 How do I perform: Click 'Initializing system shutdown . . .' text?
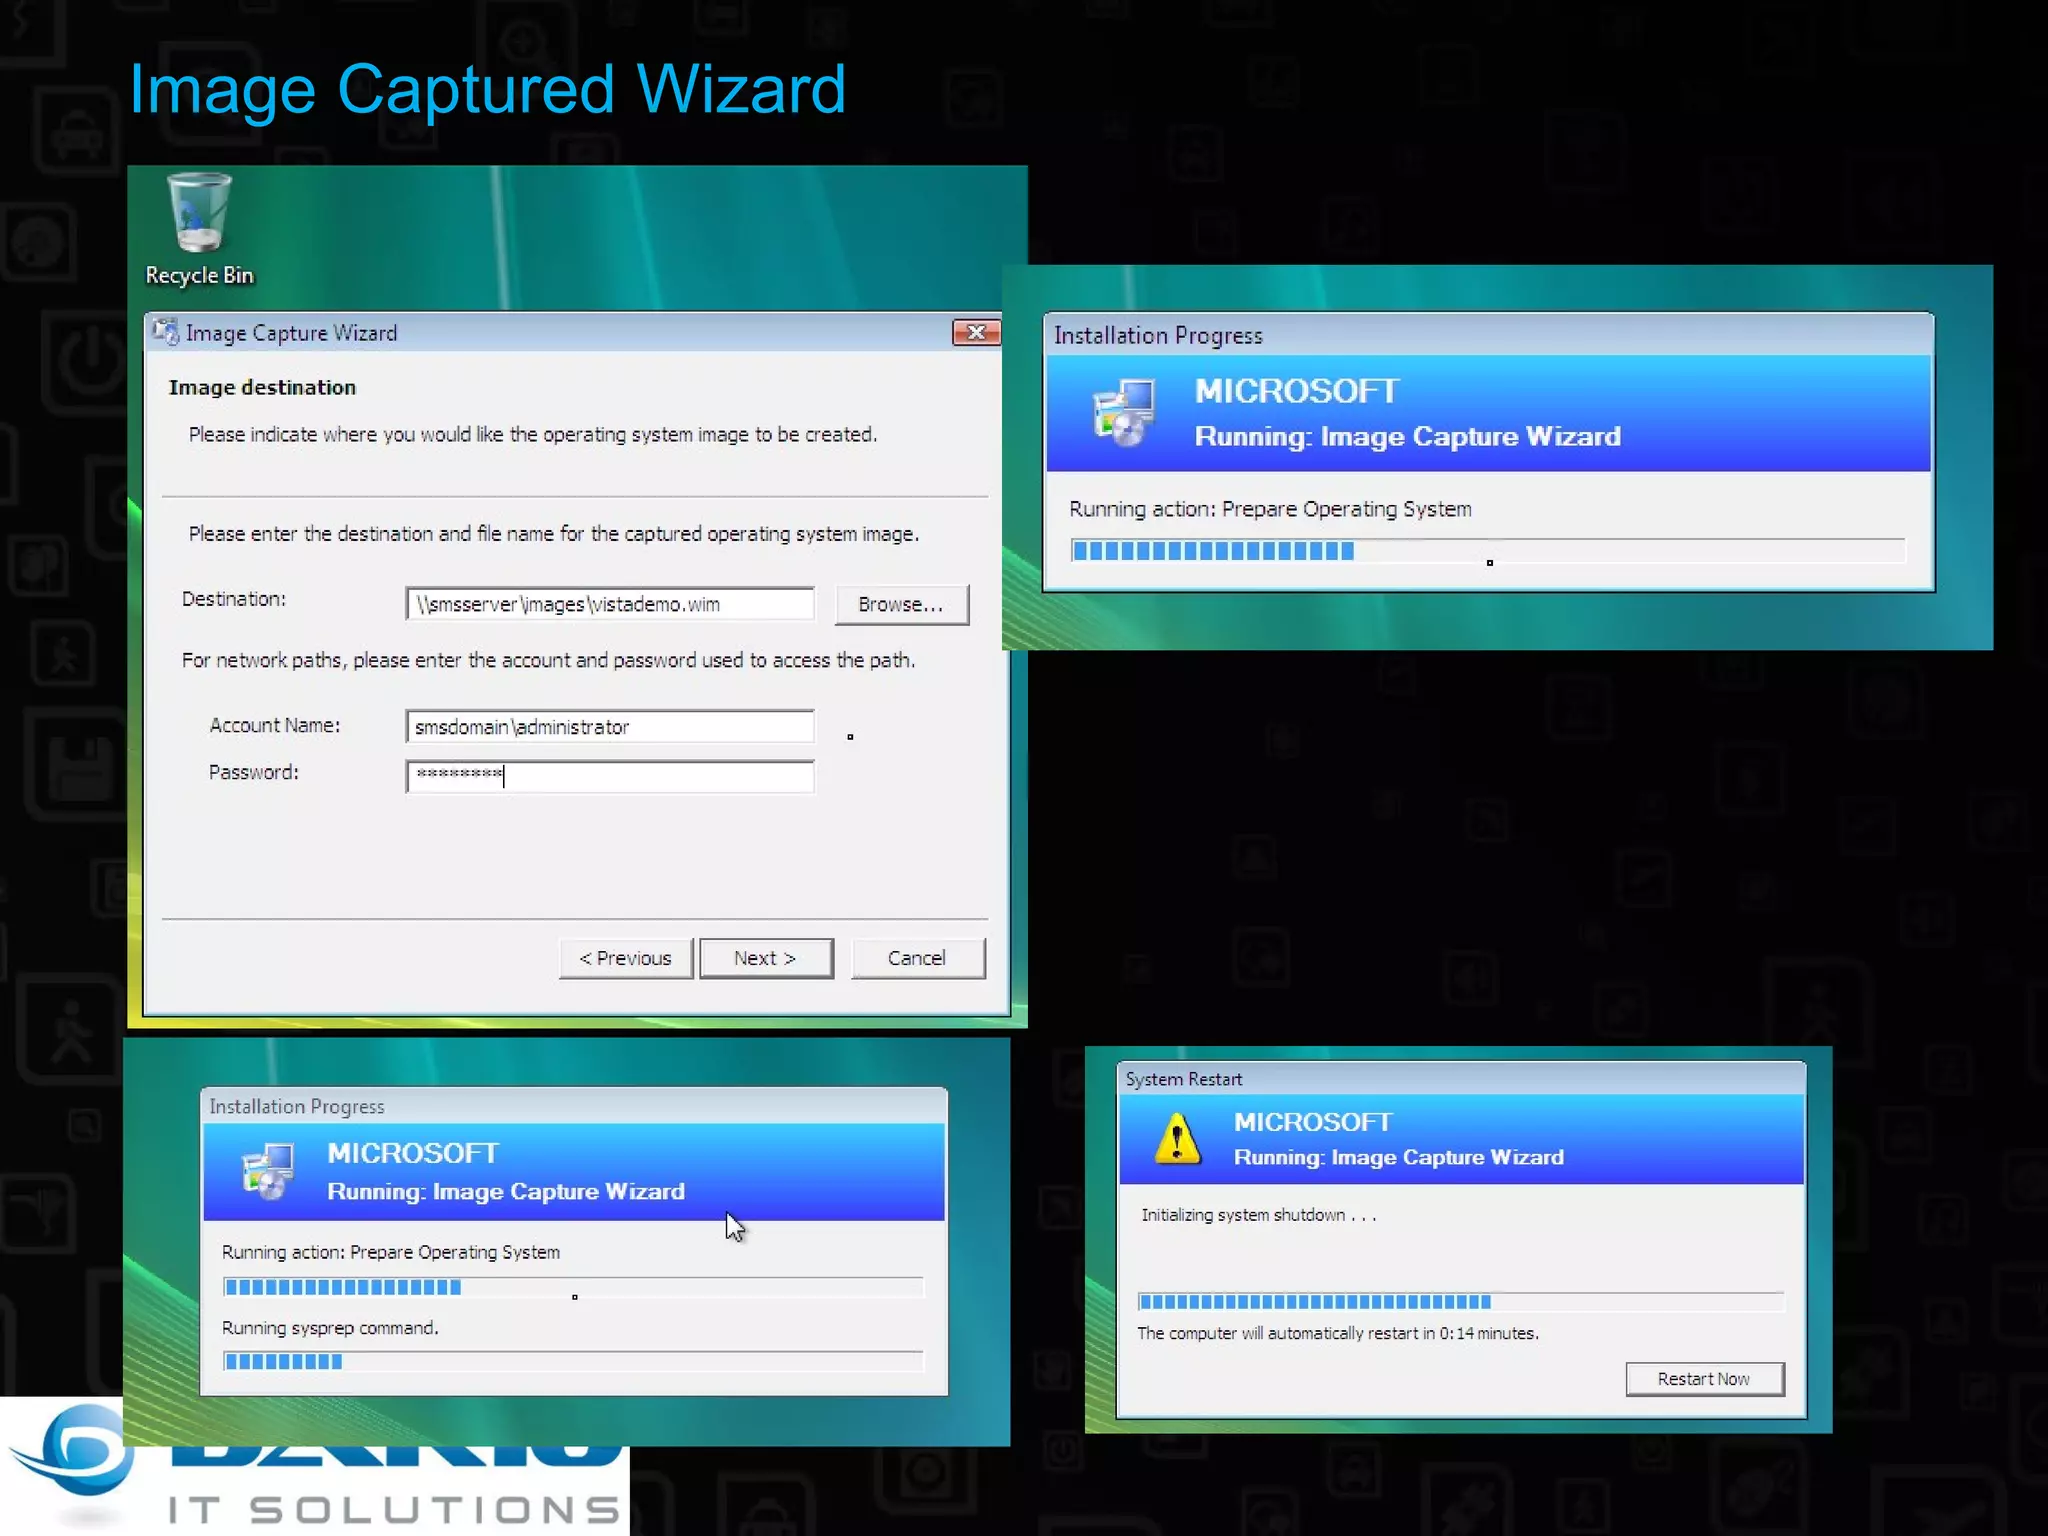pyautogui.click(x=1259, y=1215)
